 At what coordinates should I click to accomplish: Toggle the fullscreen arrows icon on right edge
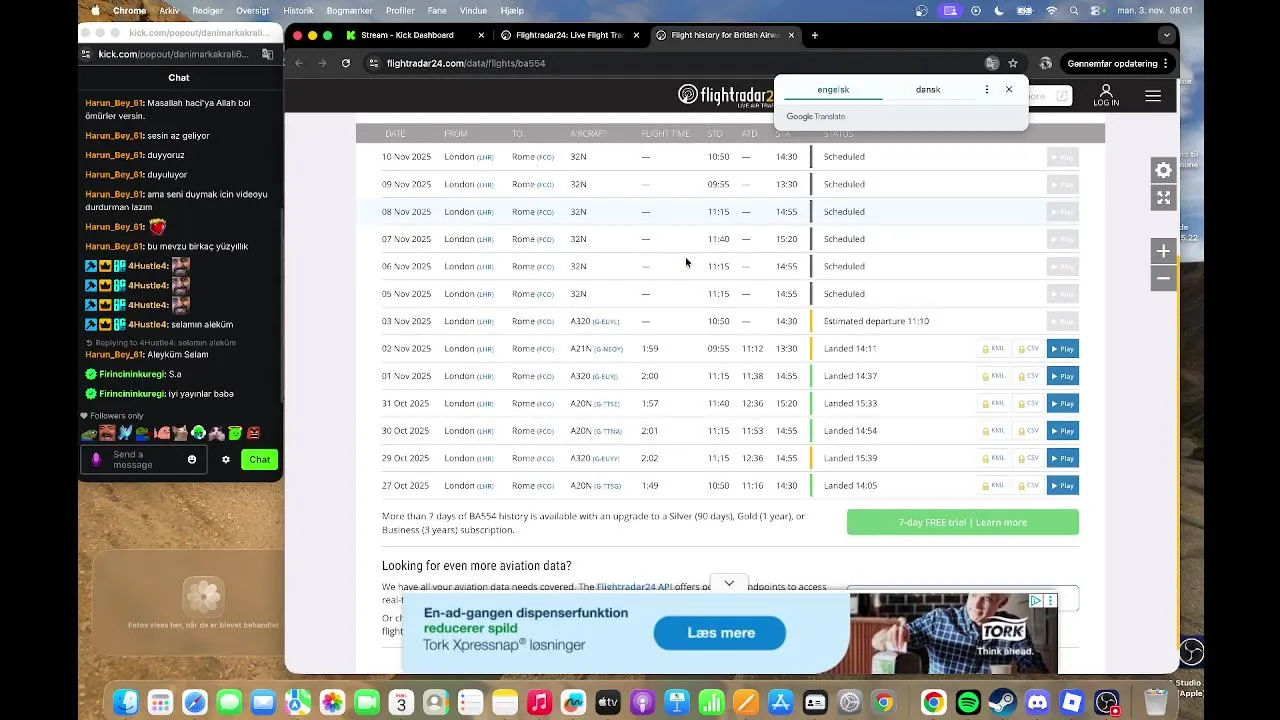pos(1163,198)
